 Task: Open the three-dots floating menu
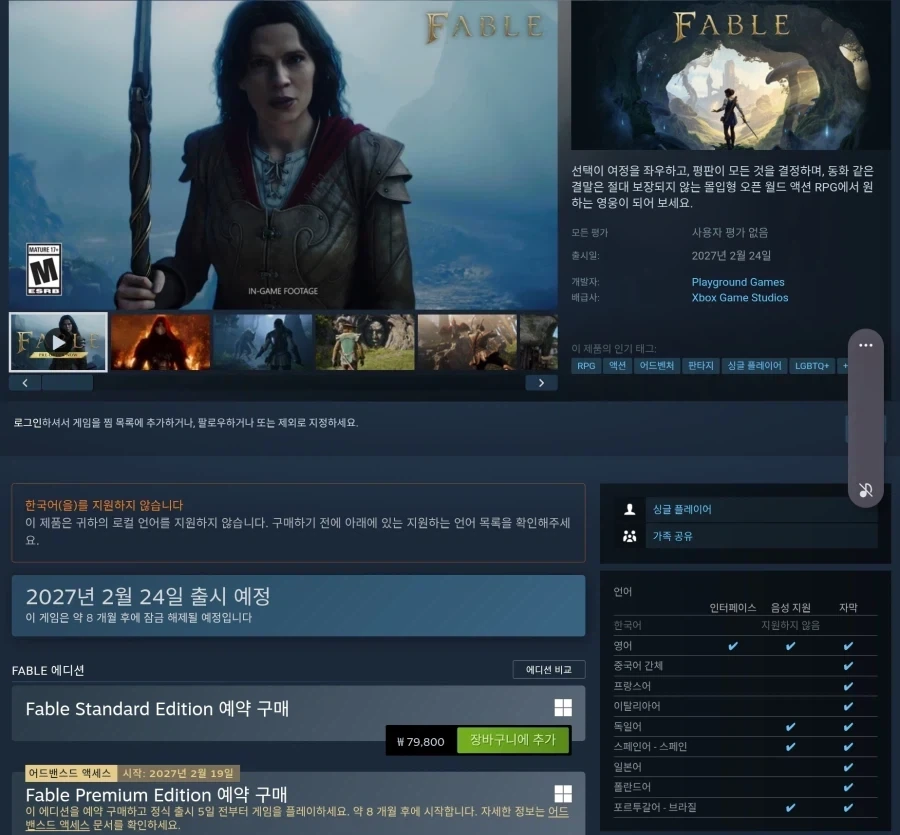pyautogui.click(x=866, y=345)
